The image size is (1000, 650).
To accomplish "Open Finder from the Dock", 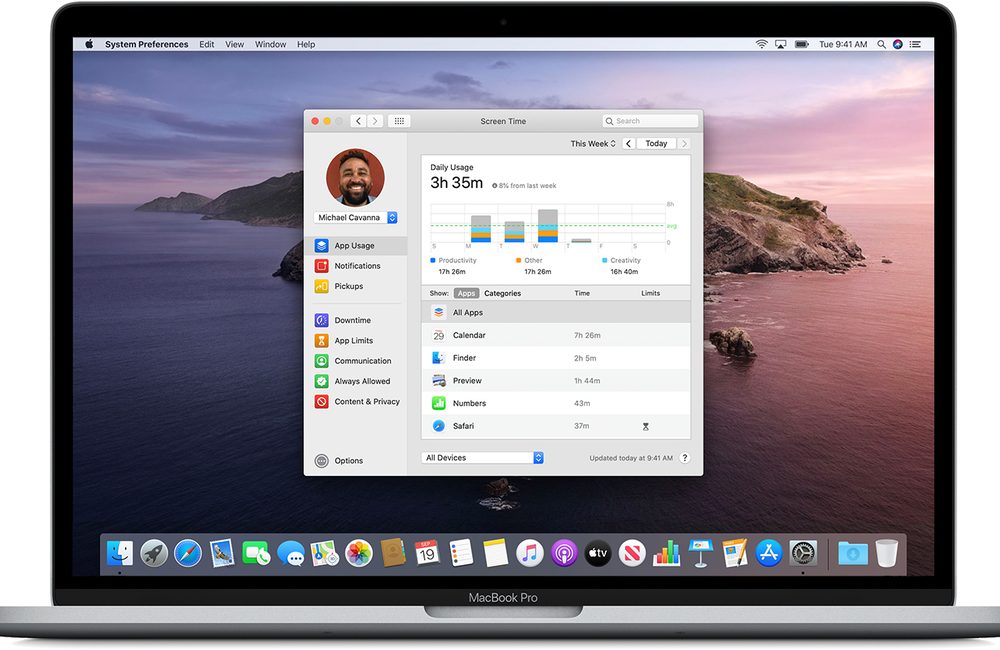I will click(120, 553).
